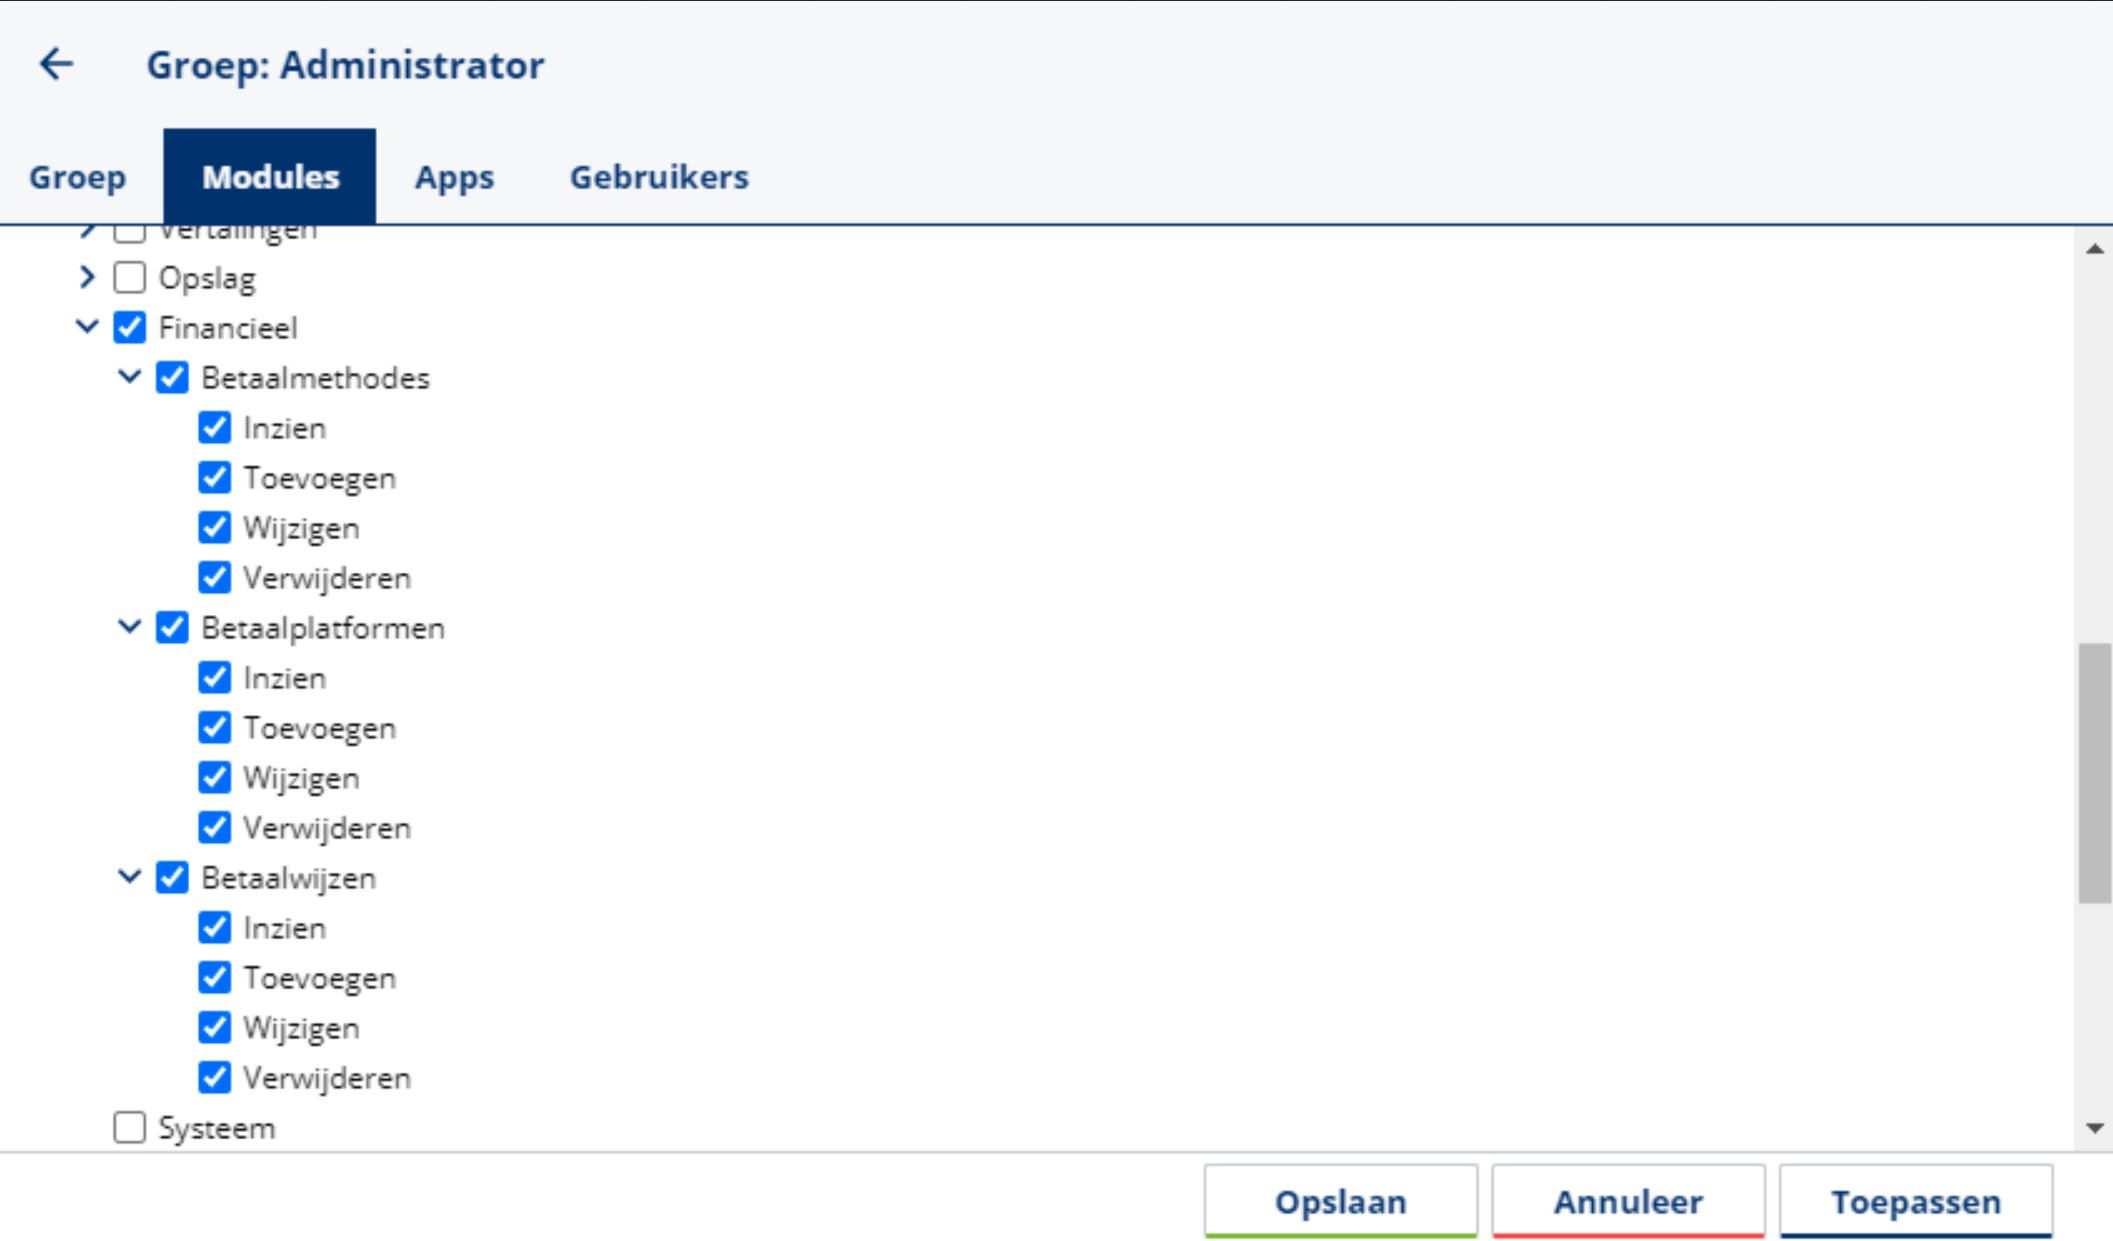Uncheck Inzien under Betaalplatformen

click(214, 677)
